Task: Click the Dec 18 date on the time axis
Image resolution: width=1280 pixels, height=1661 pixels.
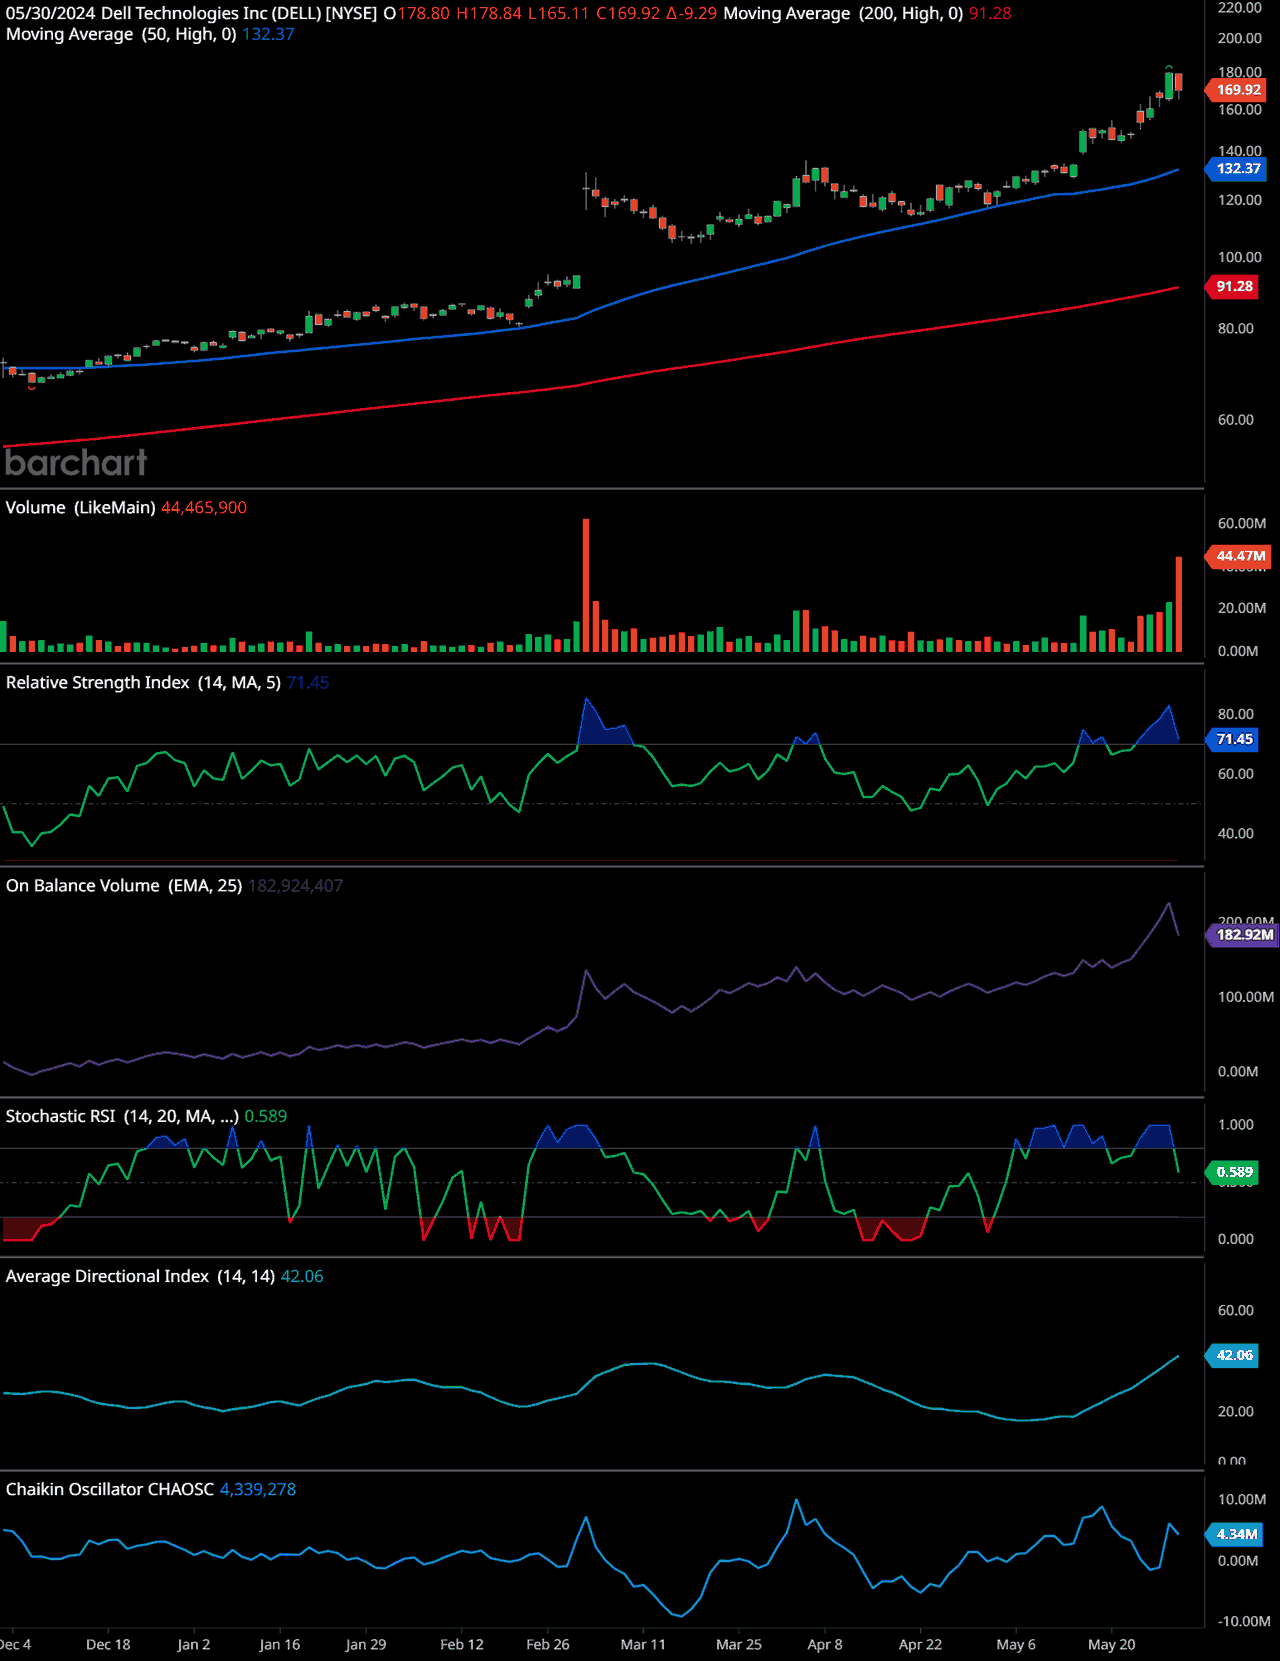Action: click(108, 1644)
